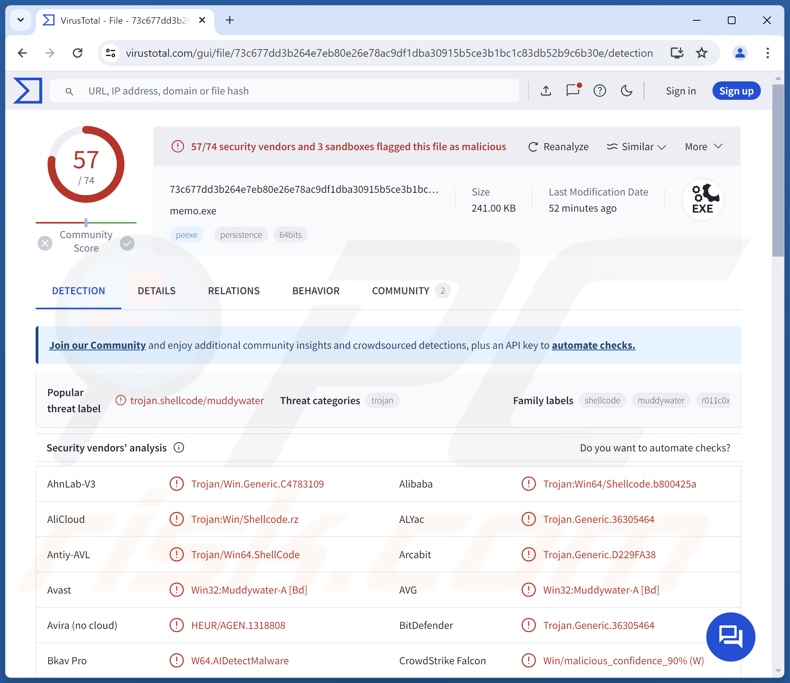Screen dimensions: 790x683
Task: Click Trojan.Generic.D229FA38 Arcabit result
Action: (x=599, y=555)
